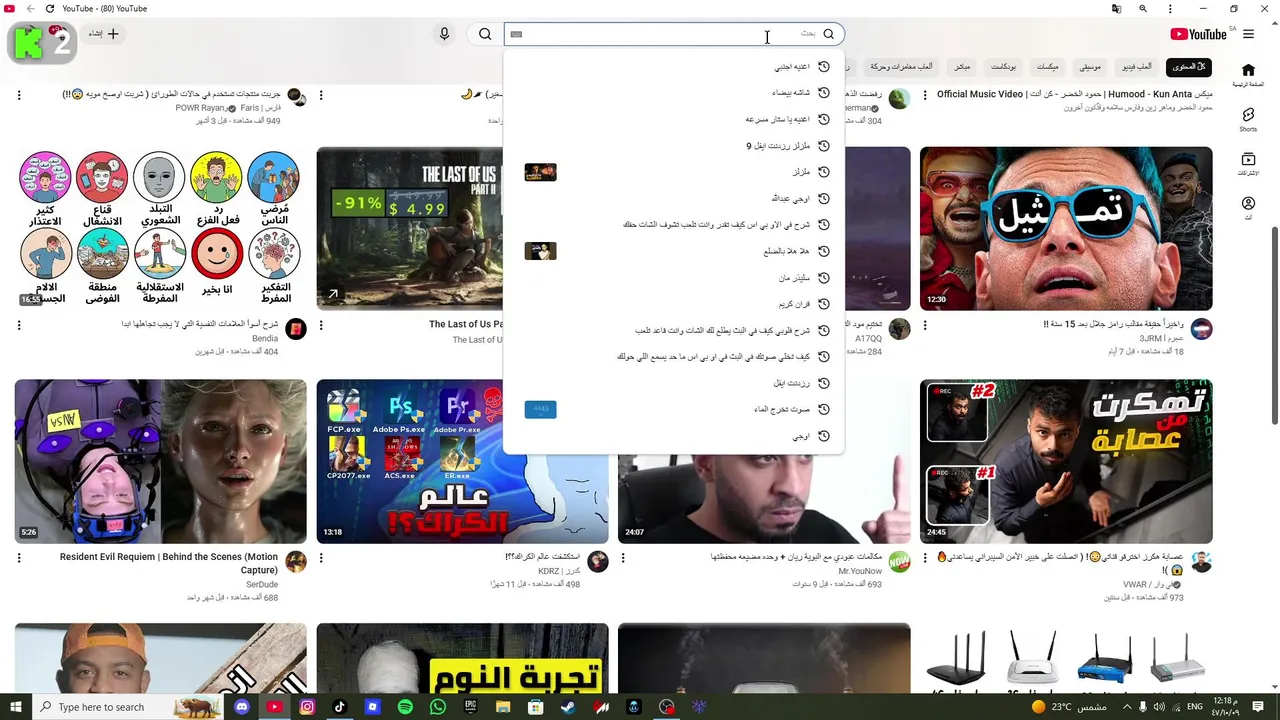Screen dimensions: 1280x720
Task: Select the 'ميكسات' filter chip
Action: 1047,66
